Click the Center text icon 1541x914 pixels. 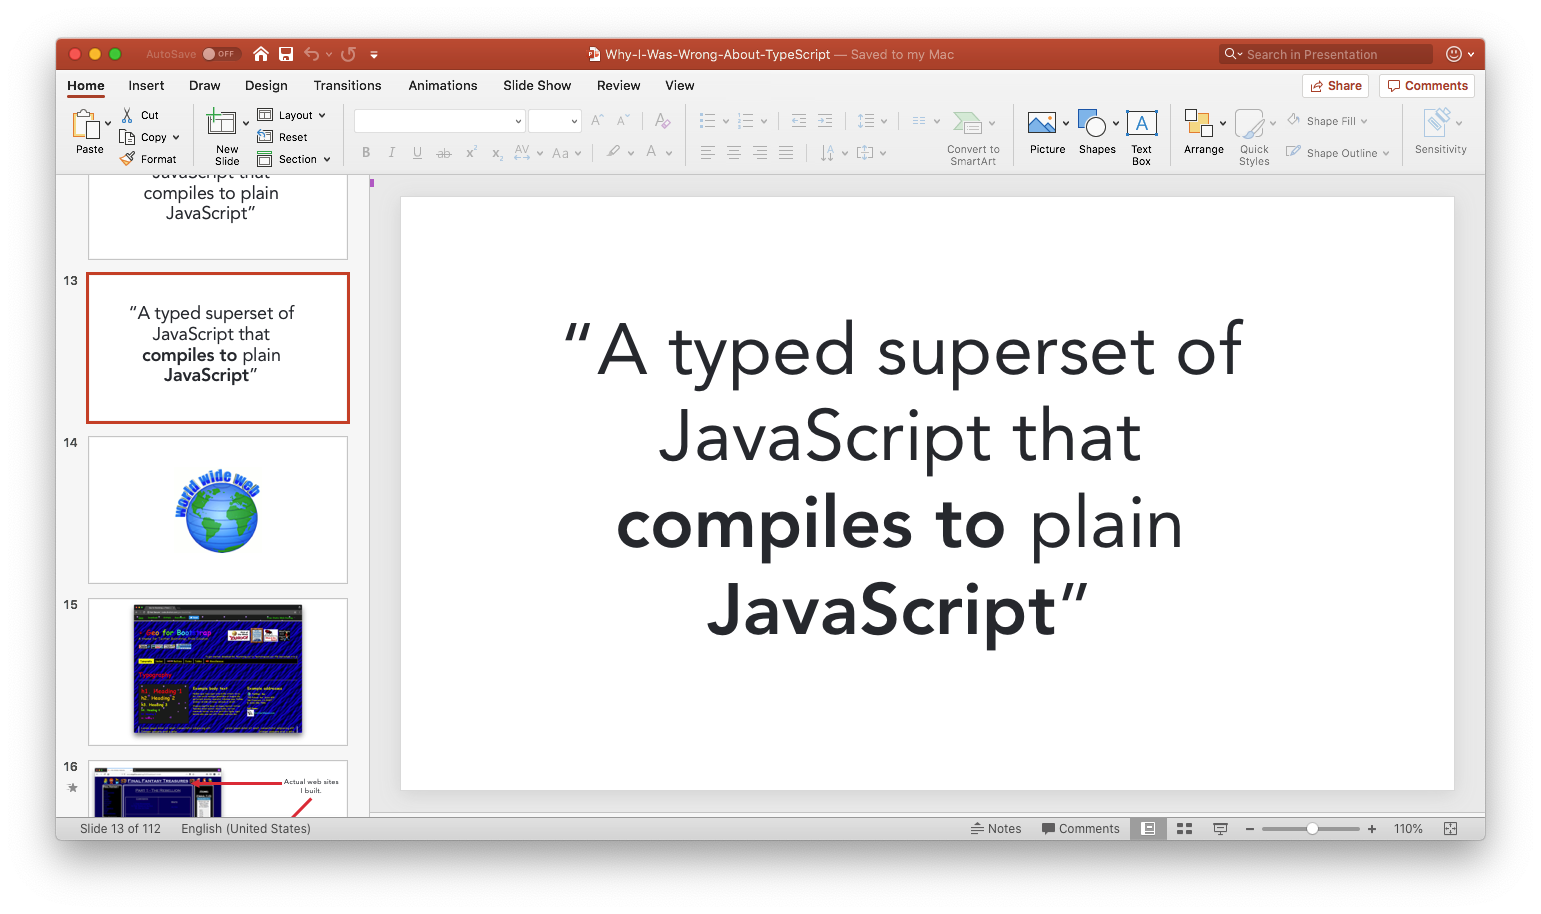pos(734,153)
